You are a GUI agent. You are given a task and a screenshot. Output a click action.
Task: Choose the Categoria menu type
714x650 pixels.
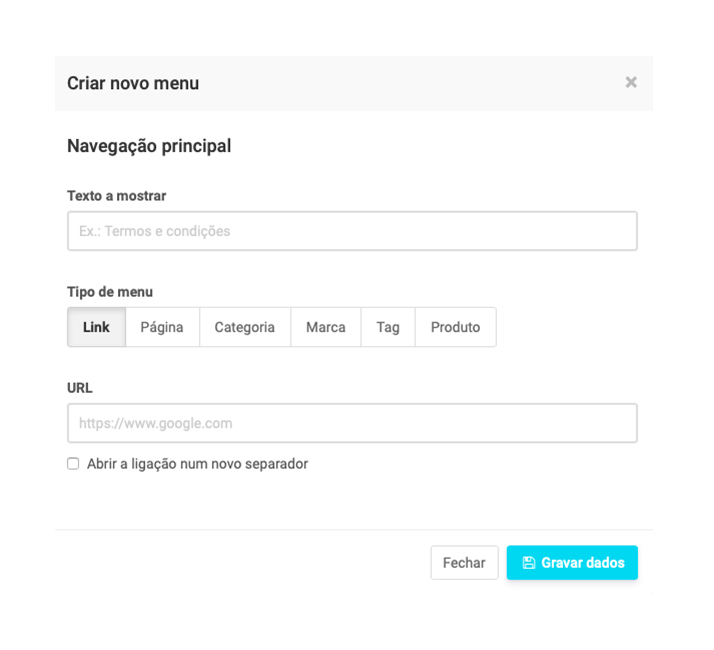(x=244, y=327)
